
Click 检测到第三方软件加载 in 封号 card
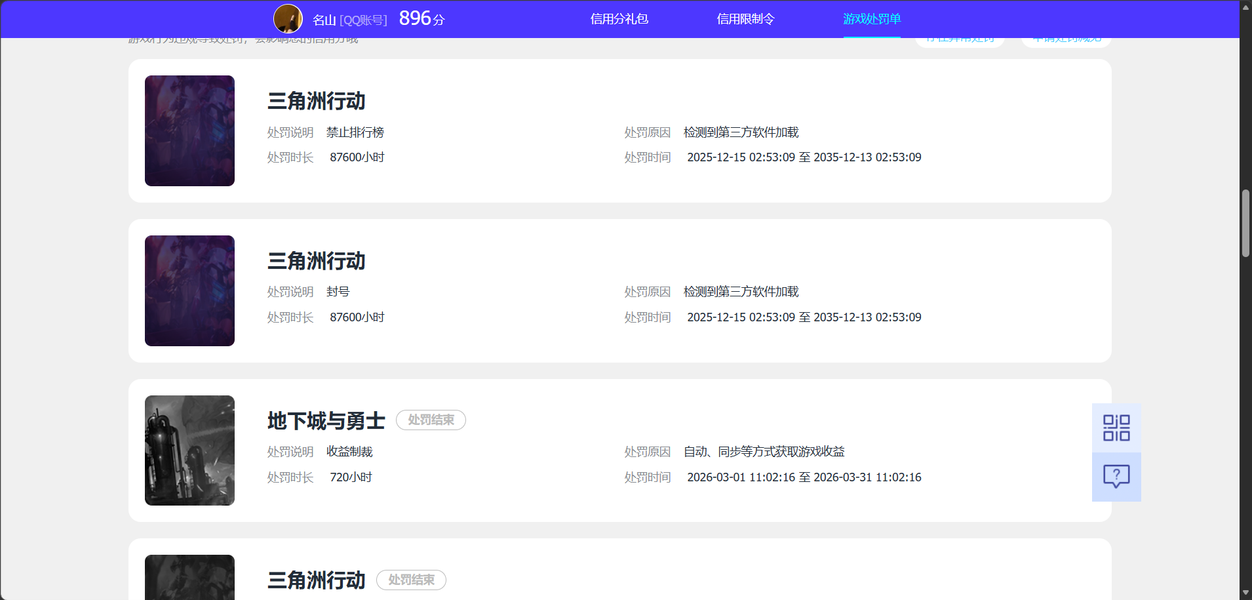741,292
